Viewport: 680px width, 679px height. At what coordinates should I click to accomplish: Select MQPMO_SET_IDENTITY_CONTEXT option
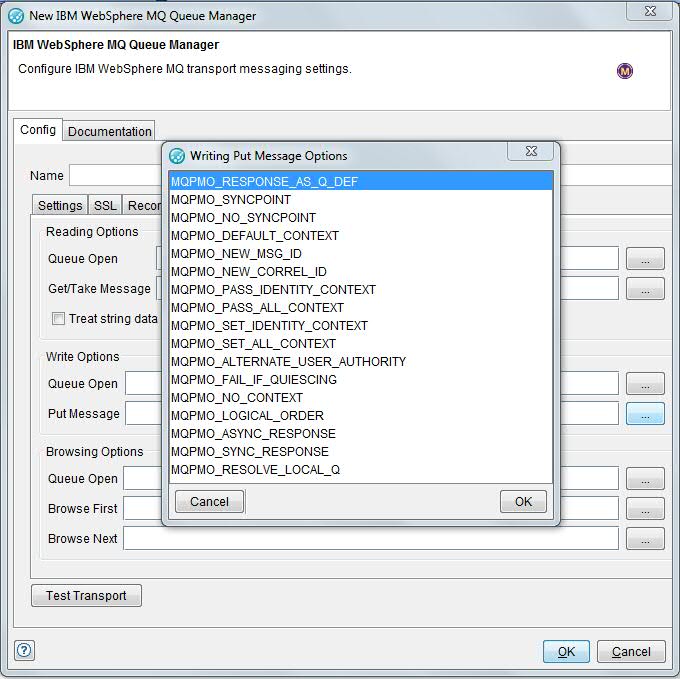[361, 326]
